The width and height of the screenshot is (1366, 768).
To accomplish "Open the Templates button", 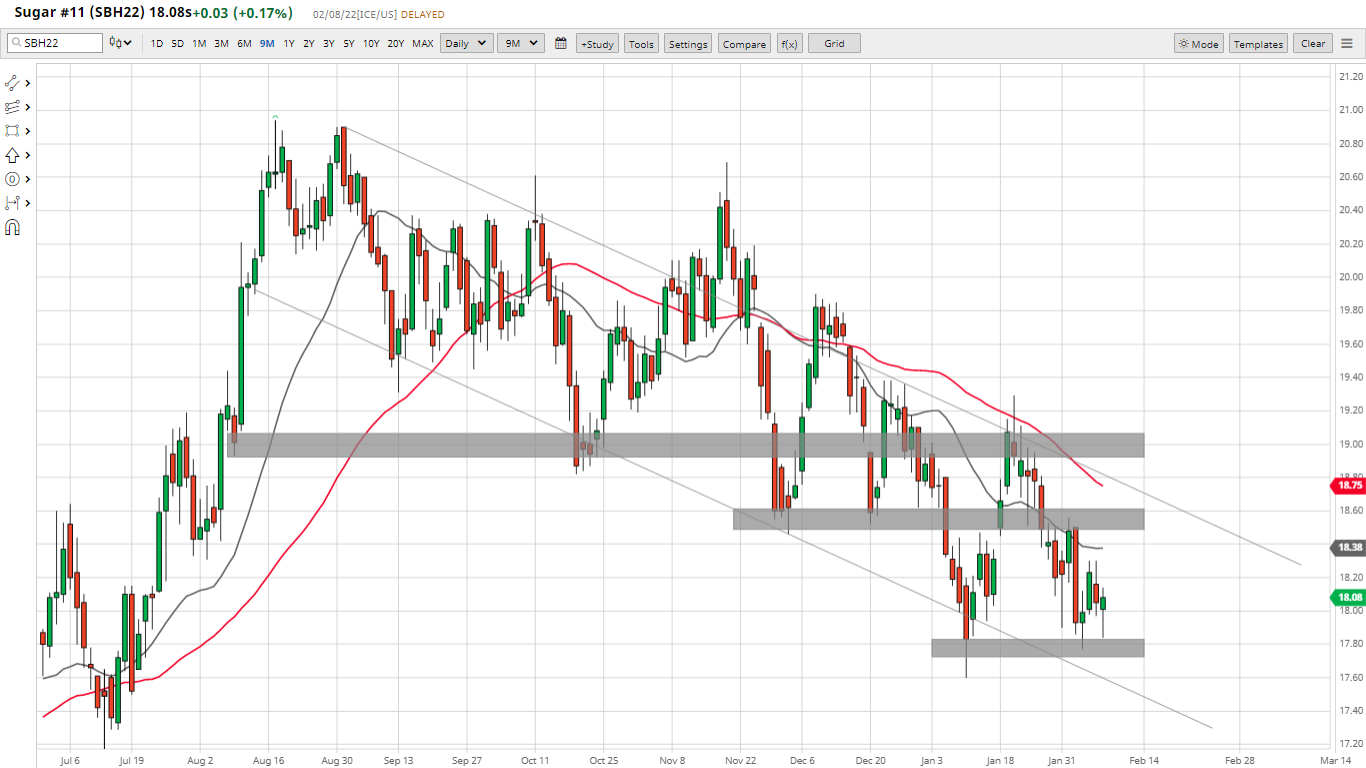I will click(x=1258, y=43).
